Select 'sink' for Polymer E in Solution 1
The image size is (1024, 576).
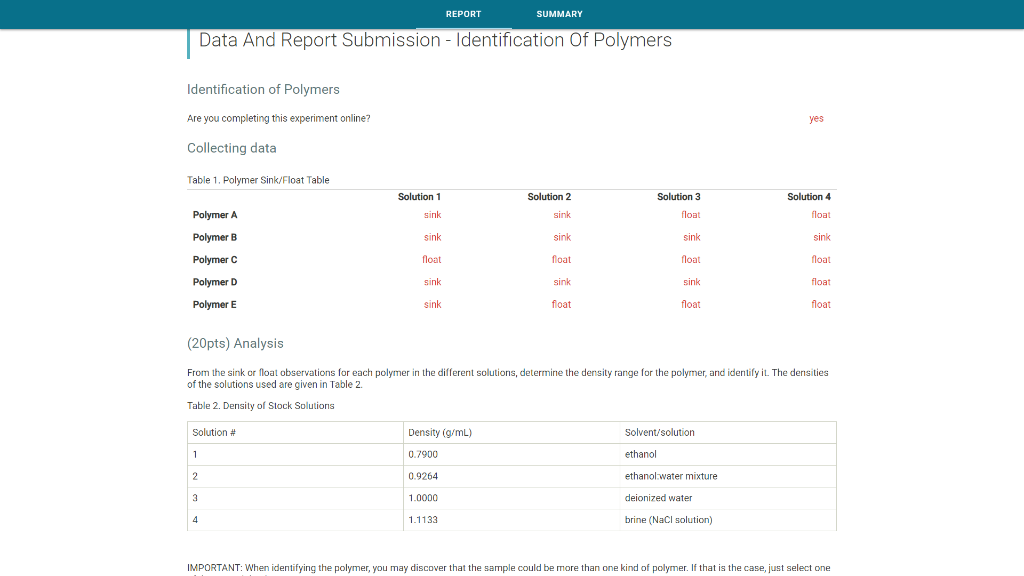tap(432, 304)
